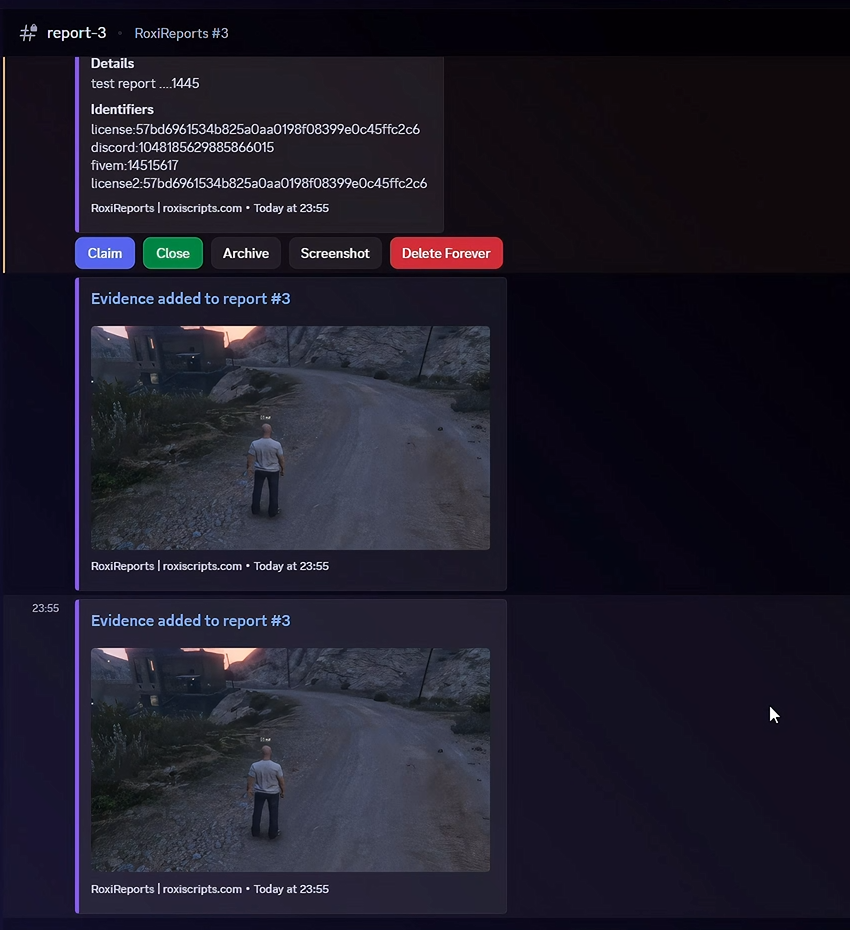The height and width of the screenshot is (930, 850).
Task: Click the green Close button
Action: (173, 253)
